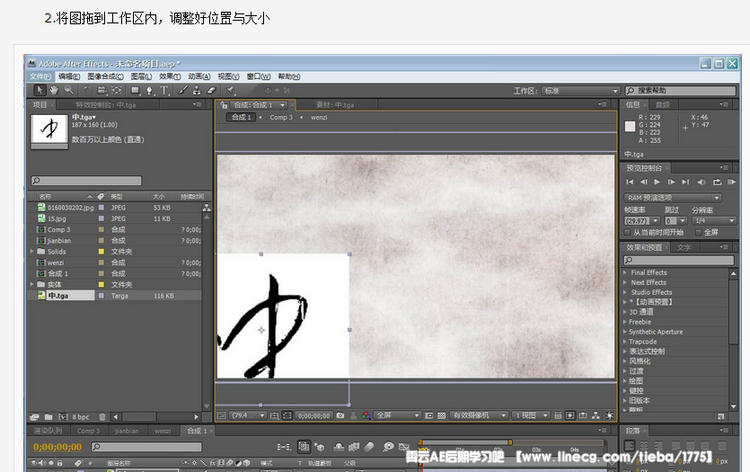Open the 工作区 workspace dropdown

click(581, 90)
